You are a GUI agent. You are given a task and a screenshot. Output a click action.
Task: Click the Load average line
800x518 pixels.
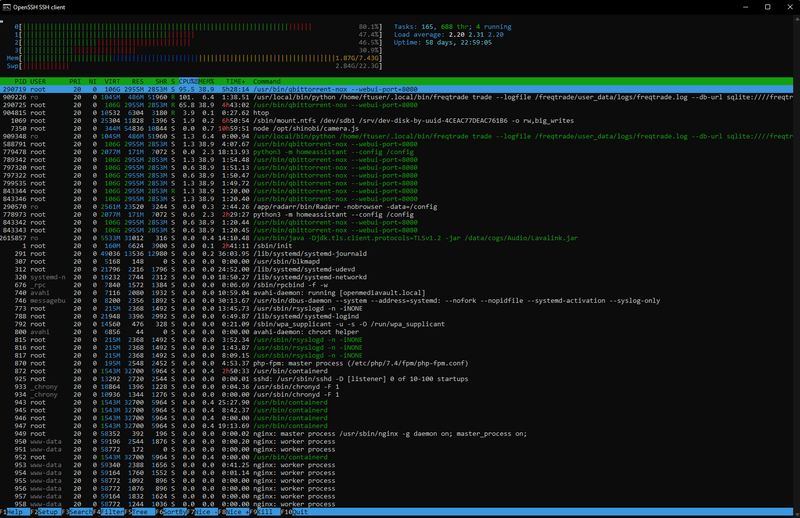coord(448,35)
